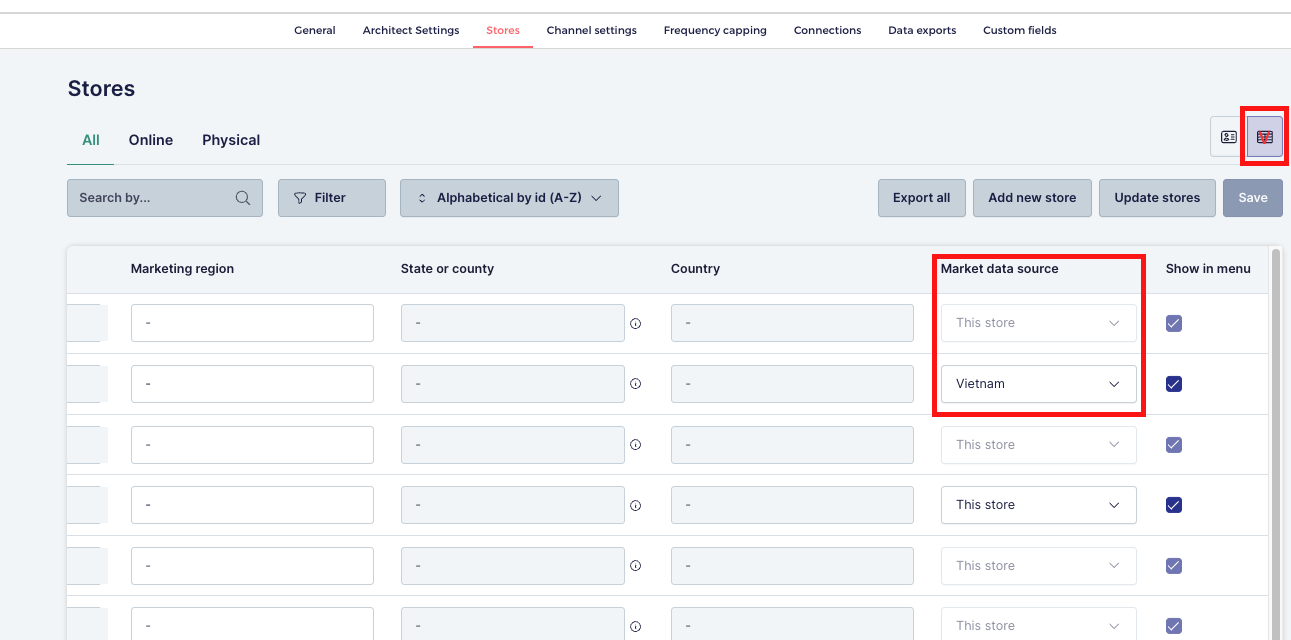This screenshot has width=1291, height=640.
Task: Open the General settings tab
Action: pos(315,30)
